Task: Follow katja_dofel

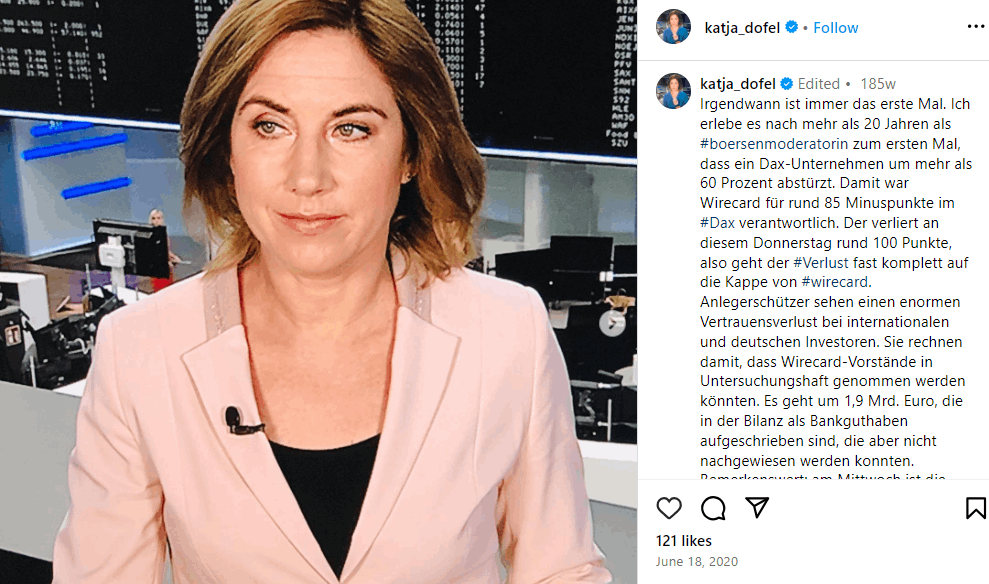Action: tap(835, 28)
